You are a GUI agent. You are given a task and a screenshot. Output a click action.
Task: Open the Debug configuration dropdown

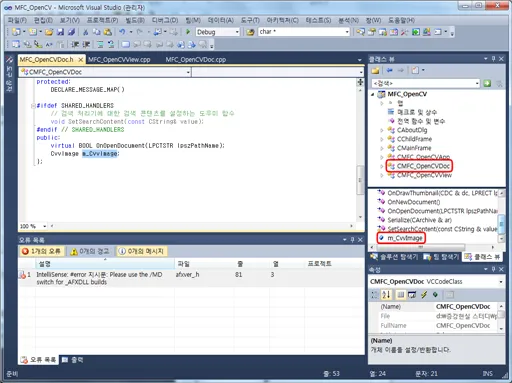point(237,32)
